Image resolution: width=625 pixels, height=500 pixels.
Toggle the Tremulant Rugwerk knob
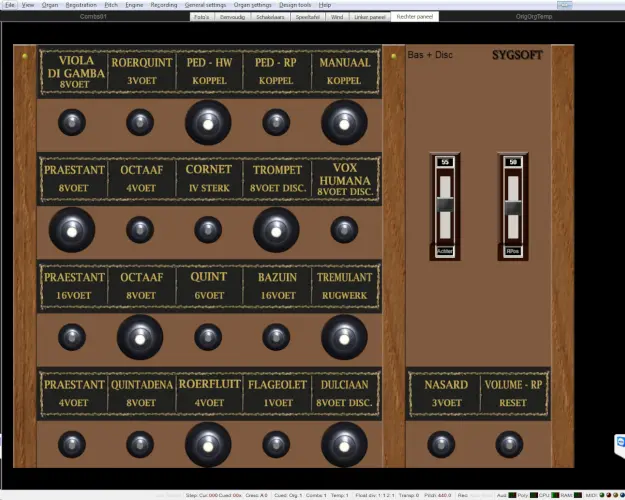tap(344, 337)
